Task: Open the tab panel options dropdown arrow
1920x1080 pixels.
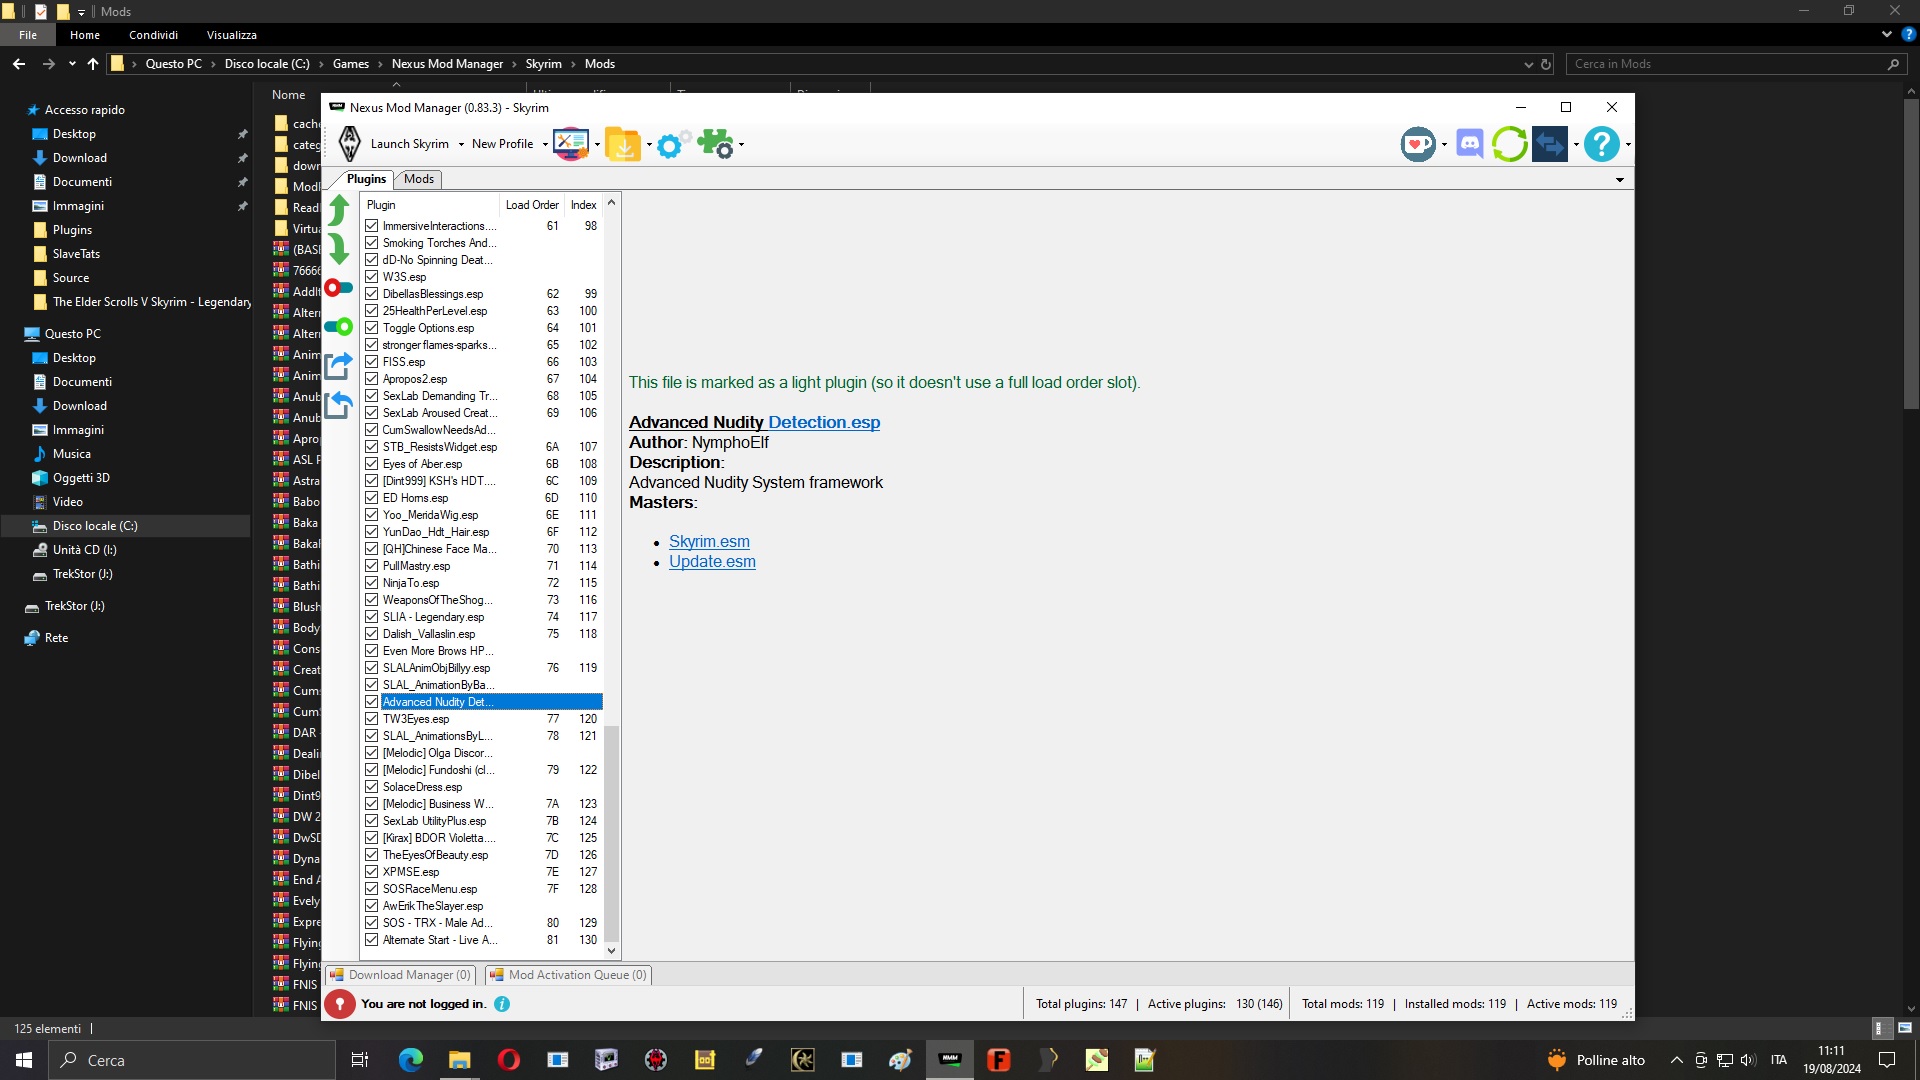Action: point(1620,180)
